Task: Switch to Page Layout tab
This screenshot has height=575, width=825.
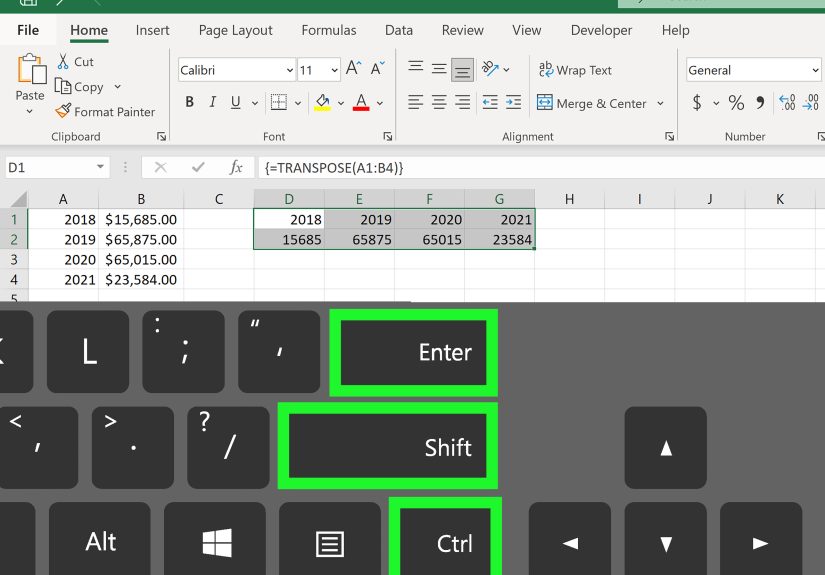Action: [x=235, y=30]
